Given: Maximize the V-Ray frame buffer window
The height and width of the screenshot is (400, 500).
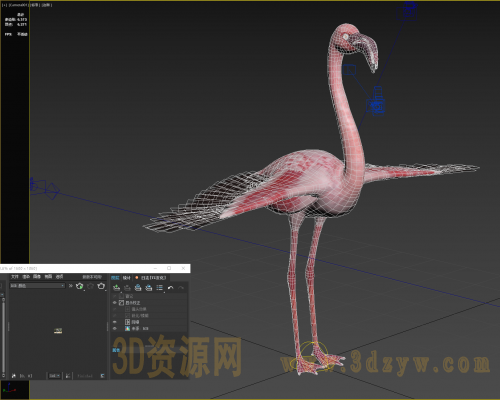Looking at the screenshot, I should point(169,268).
